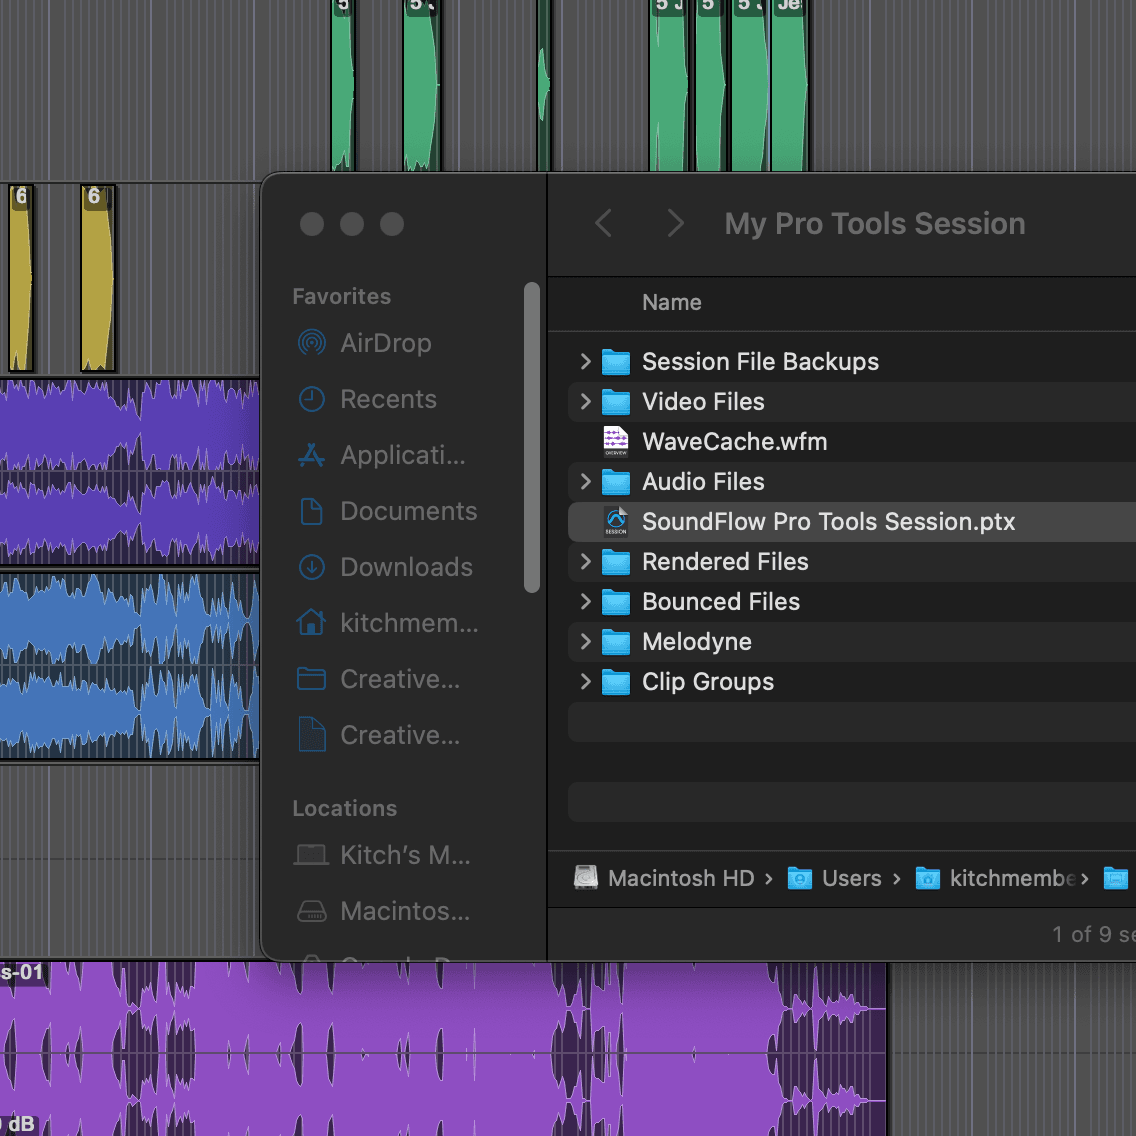Select the Creative... sidebar item with document icon
The height and width of the screenshot is (1136, 1136).
click(378, 735)
